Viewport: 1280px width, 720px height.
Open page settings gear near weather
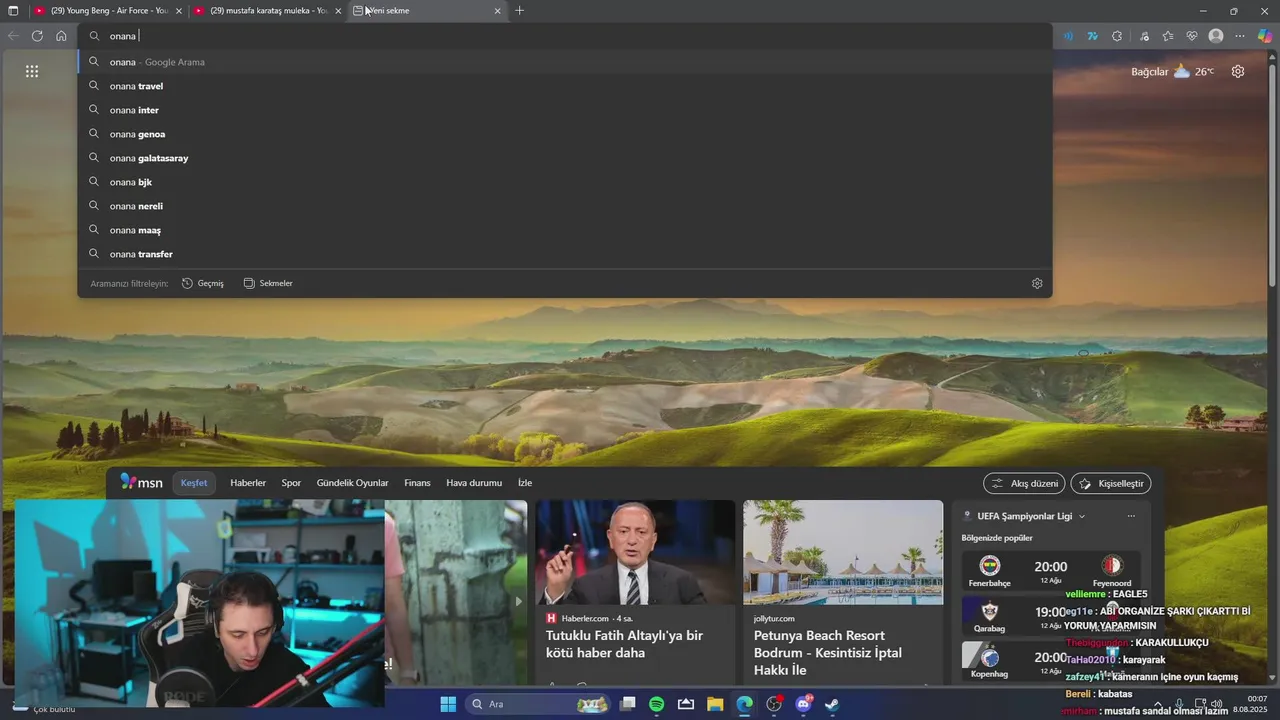click(x=1238, y=71)
